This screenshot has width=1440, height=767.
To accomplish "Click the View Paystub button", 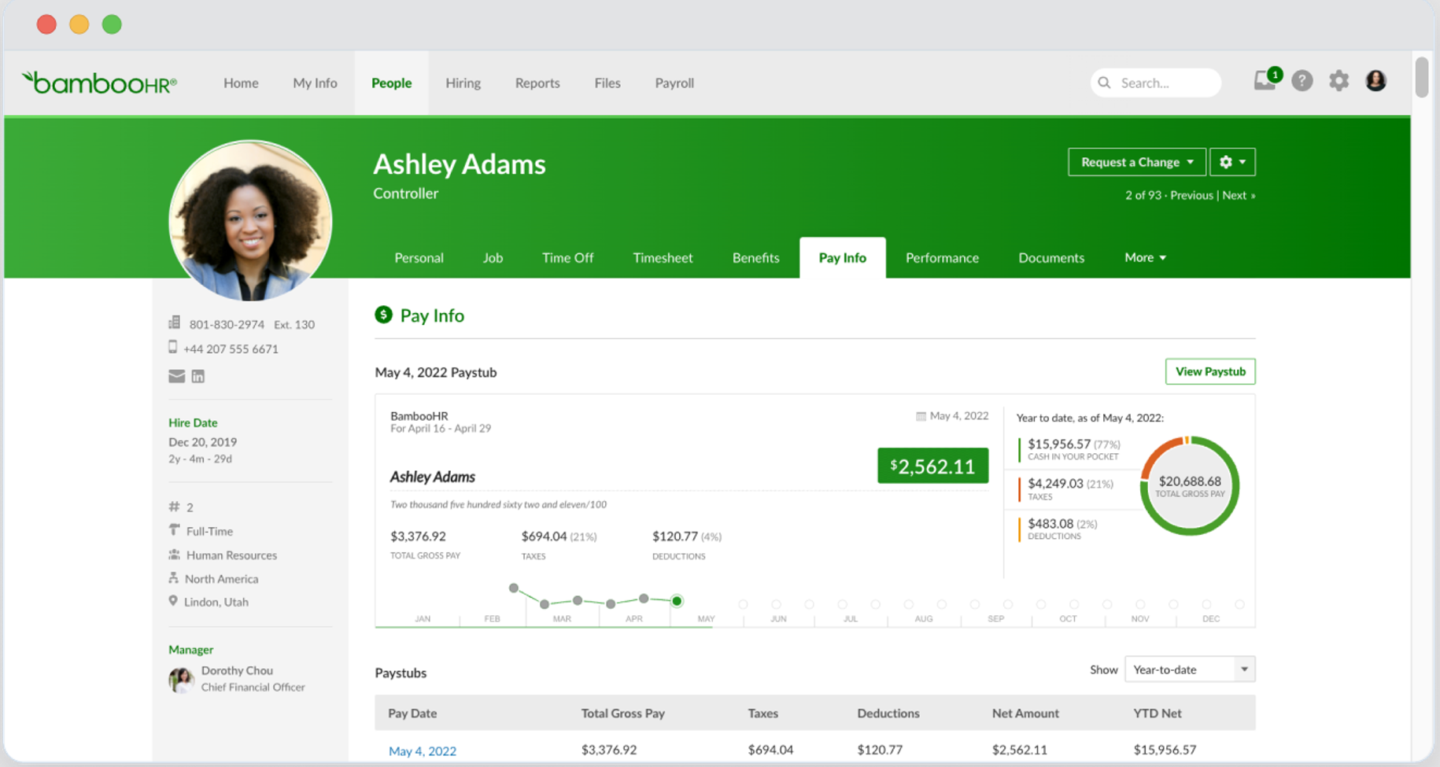I will (1210, 371).
